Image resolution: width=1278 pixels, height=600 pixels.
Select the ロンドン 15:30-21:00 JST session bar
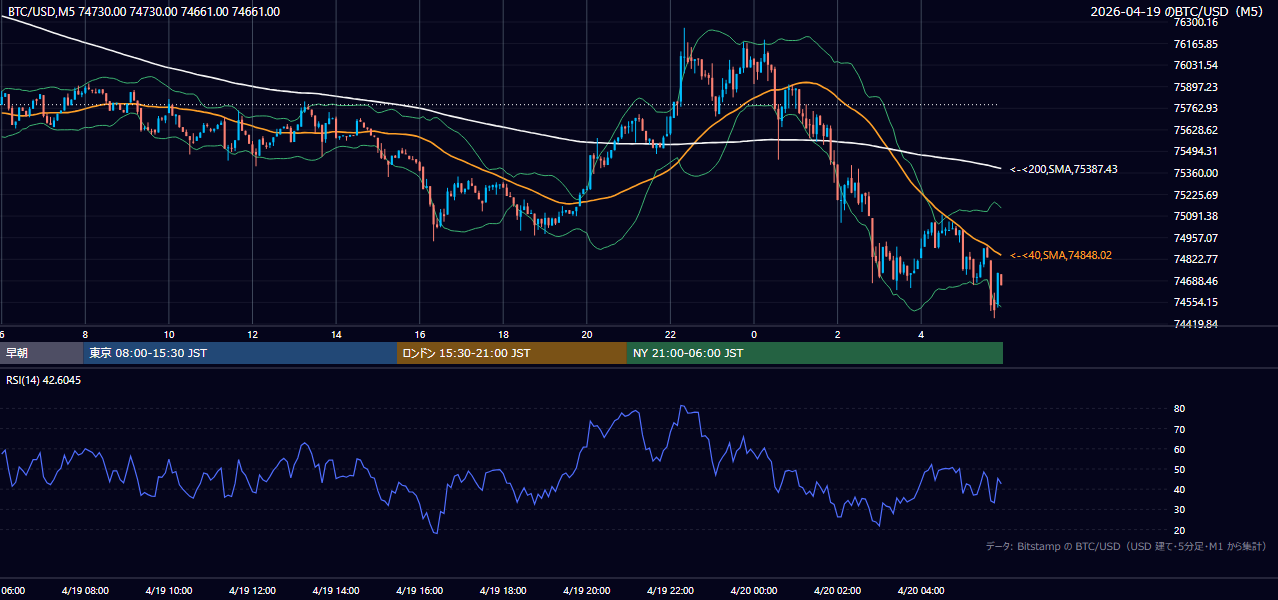click(x=512, y=353)
